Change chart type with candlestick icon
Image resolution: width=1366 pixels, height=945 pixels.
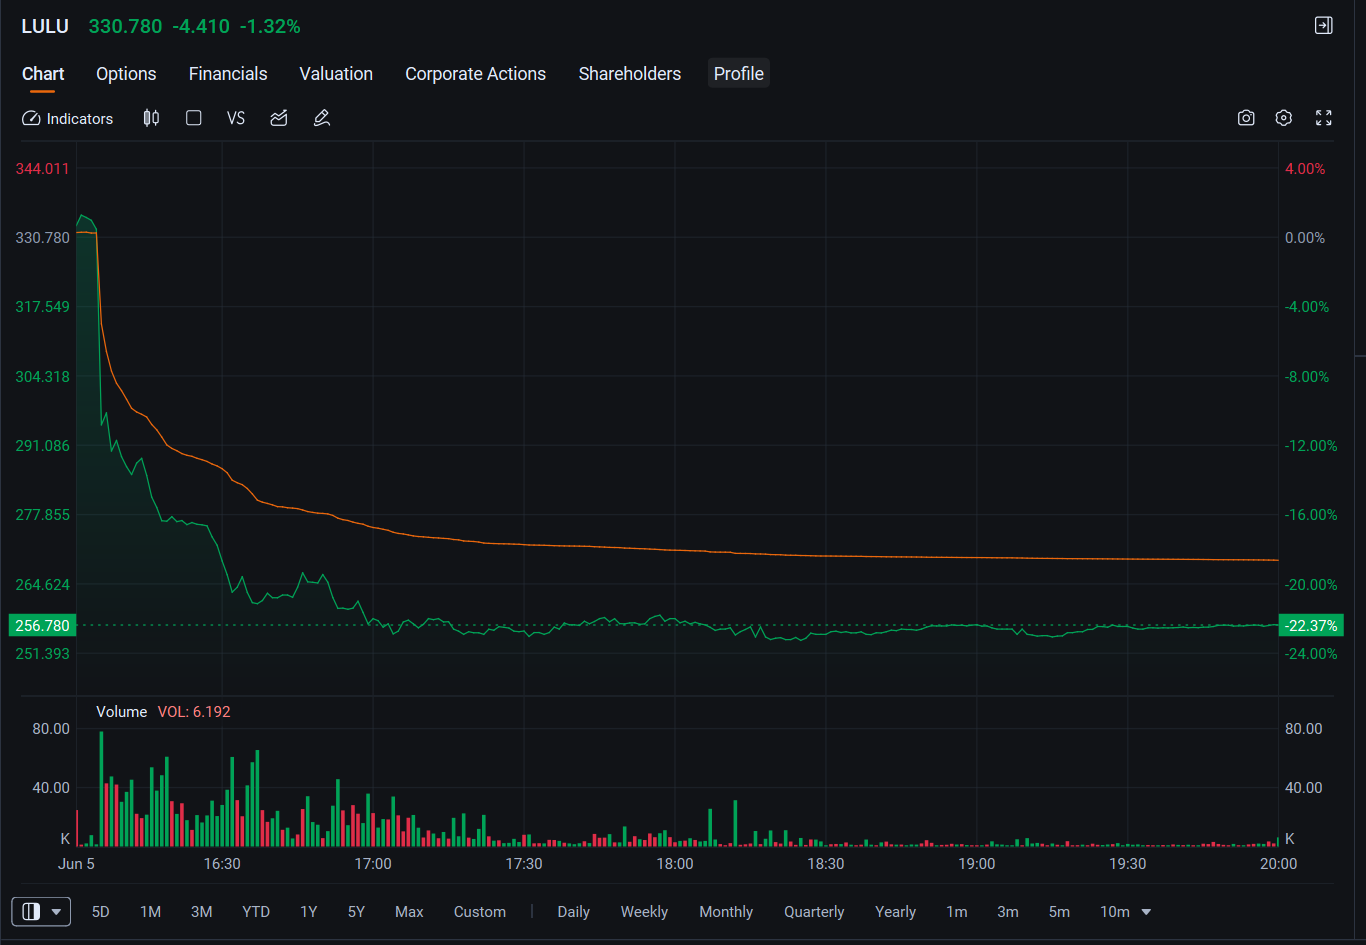click(x=151, y=118)
